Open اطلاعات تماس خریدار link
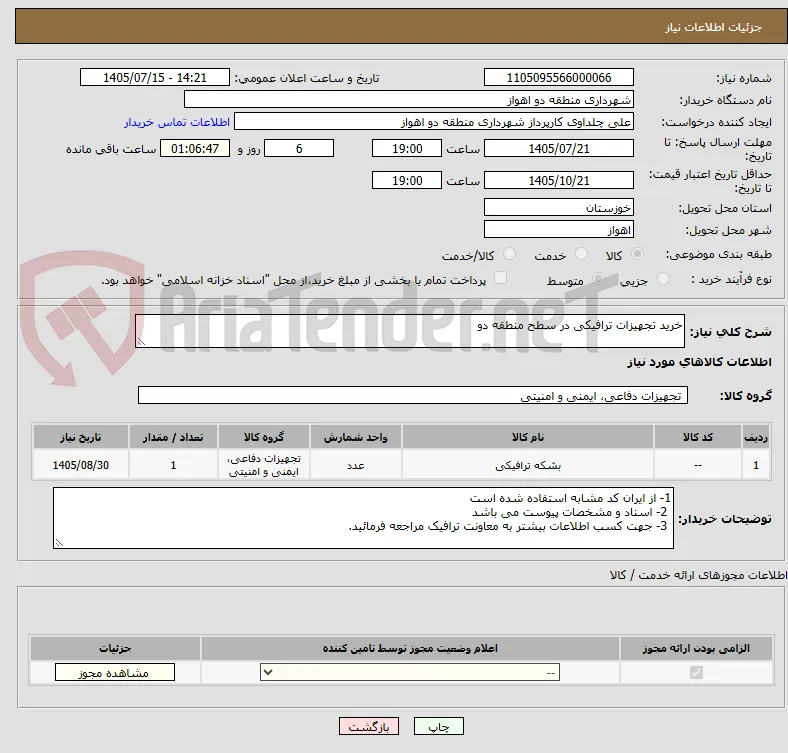 (177, 122)
